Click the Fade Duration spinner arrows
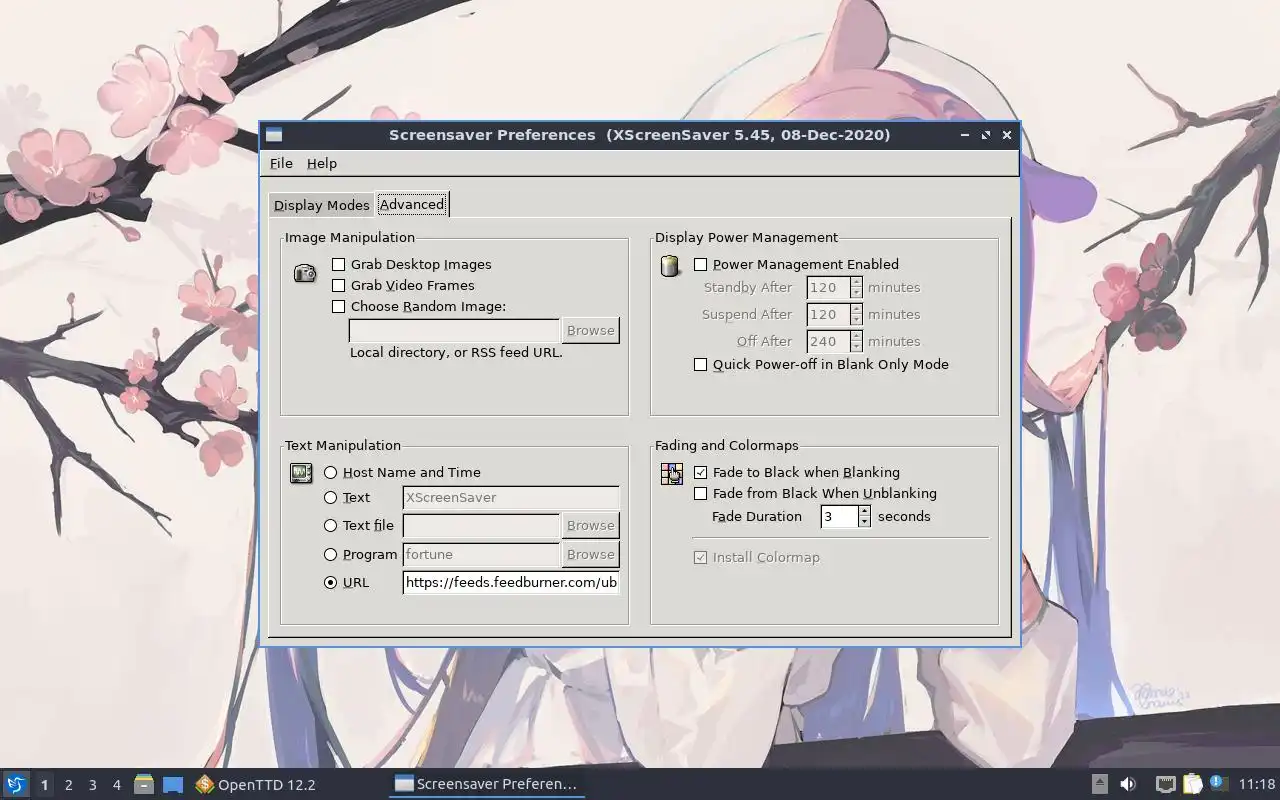The image size is (1280, 800). [x=865, y=517]
